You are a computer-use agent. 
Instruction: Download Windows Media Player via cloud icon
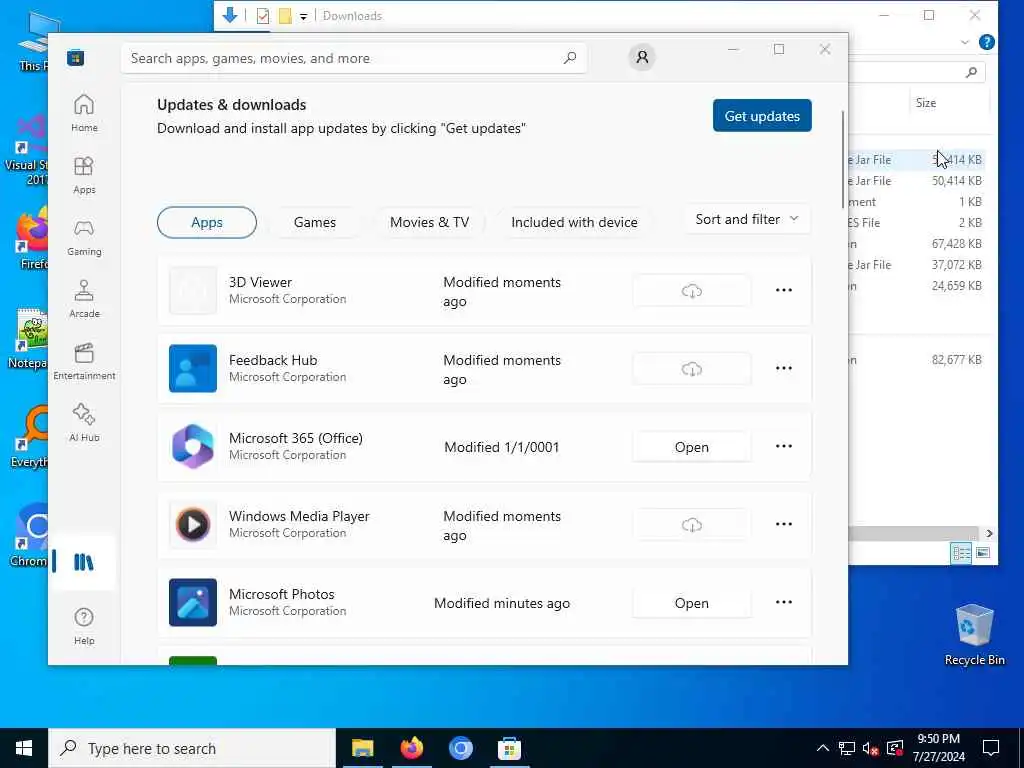coord(692,525)
